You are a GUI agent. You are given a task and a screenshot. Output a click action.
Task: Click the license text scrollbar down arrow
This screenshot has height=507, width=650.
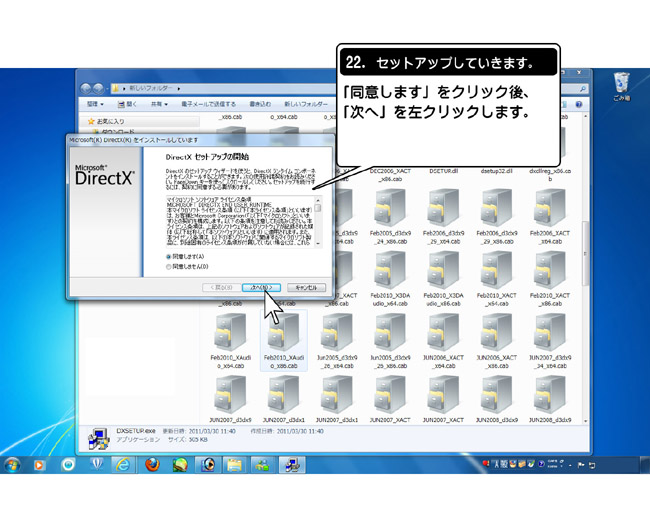[x=318, y=244]
